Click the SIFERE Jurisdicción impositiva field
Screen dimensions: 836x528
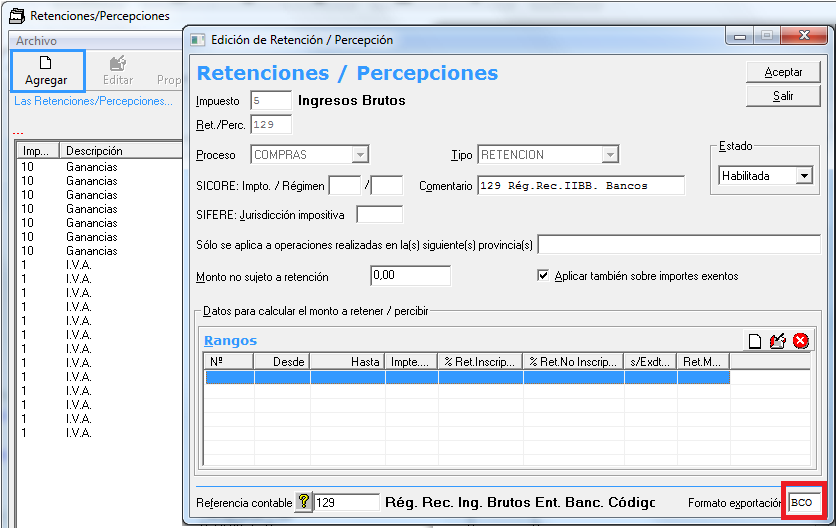click(x=379, y=215)
